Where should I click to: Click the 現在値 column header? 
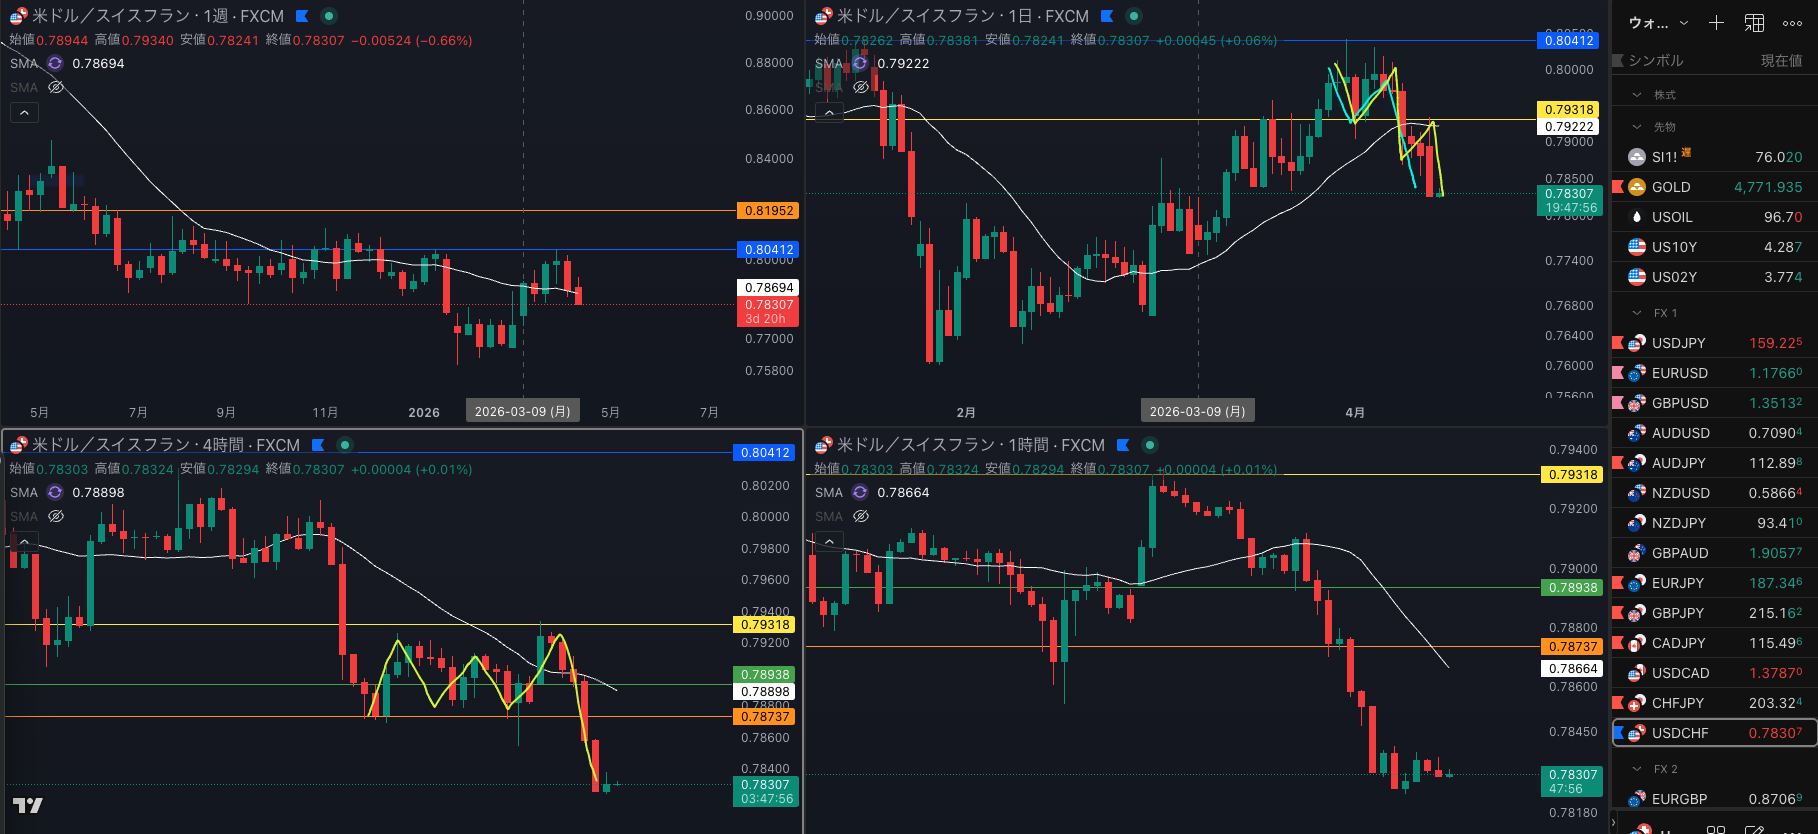pyautogui.click(x=1780, y=61)
